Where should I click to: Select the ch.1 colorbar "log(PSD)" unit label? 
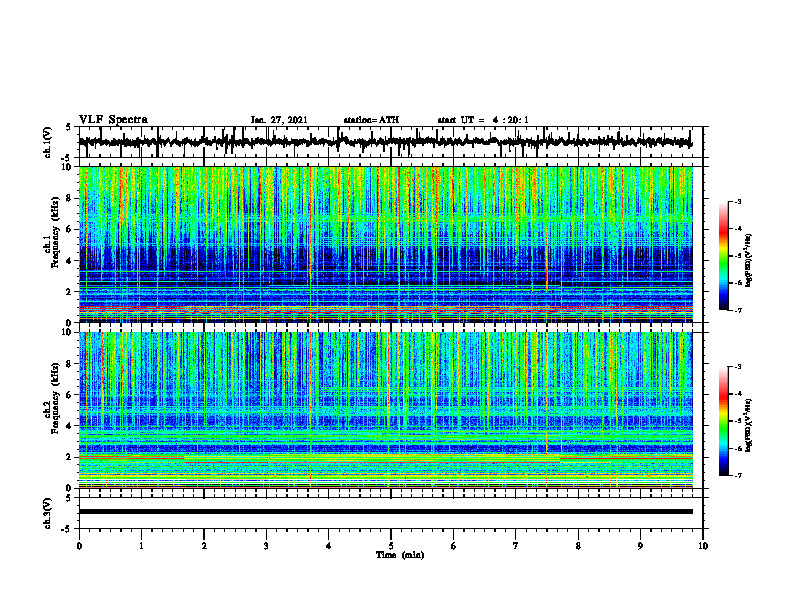coord(750,260)
